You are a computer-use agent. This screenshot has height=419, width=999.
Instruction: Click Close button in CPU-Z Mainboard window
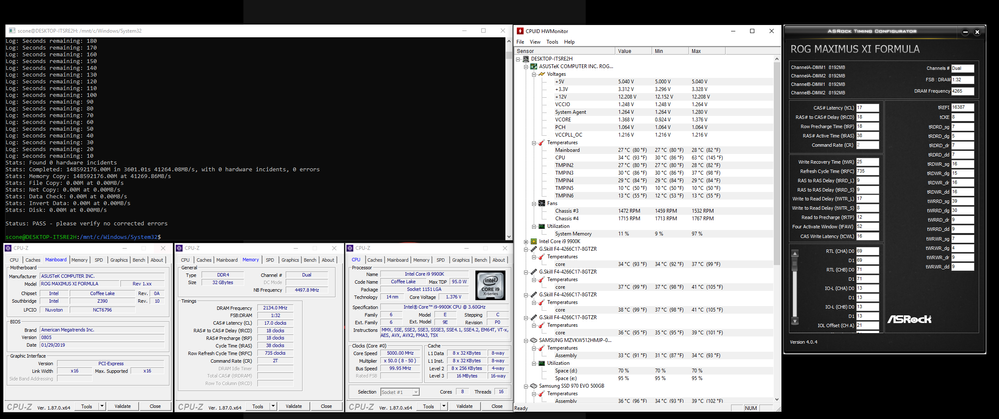click(x=155, y=406)
